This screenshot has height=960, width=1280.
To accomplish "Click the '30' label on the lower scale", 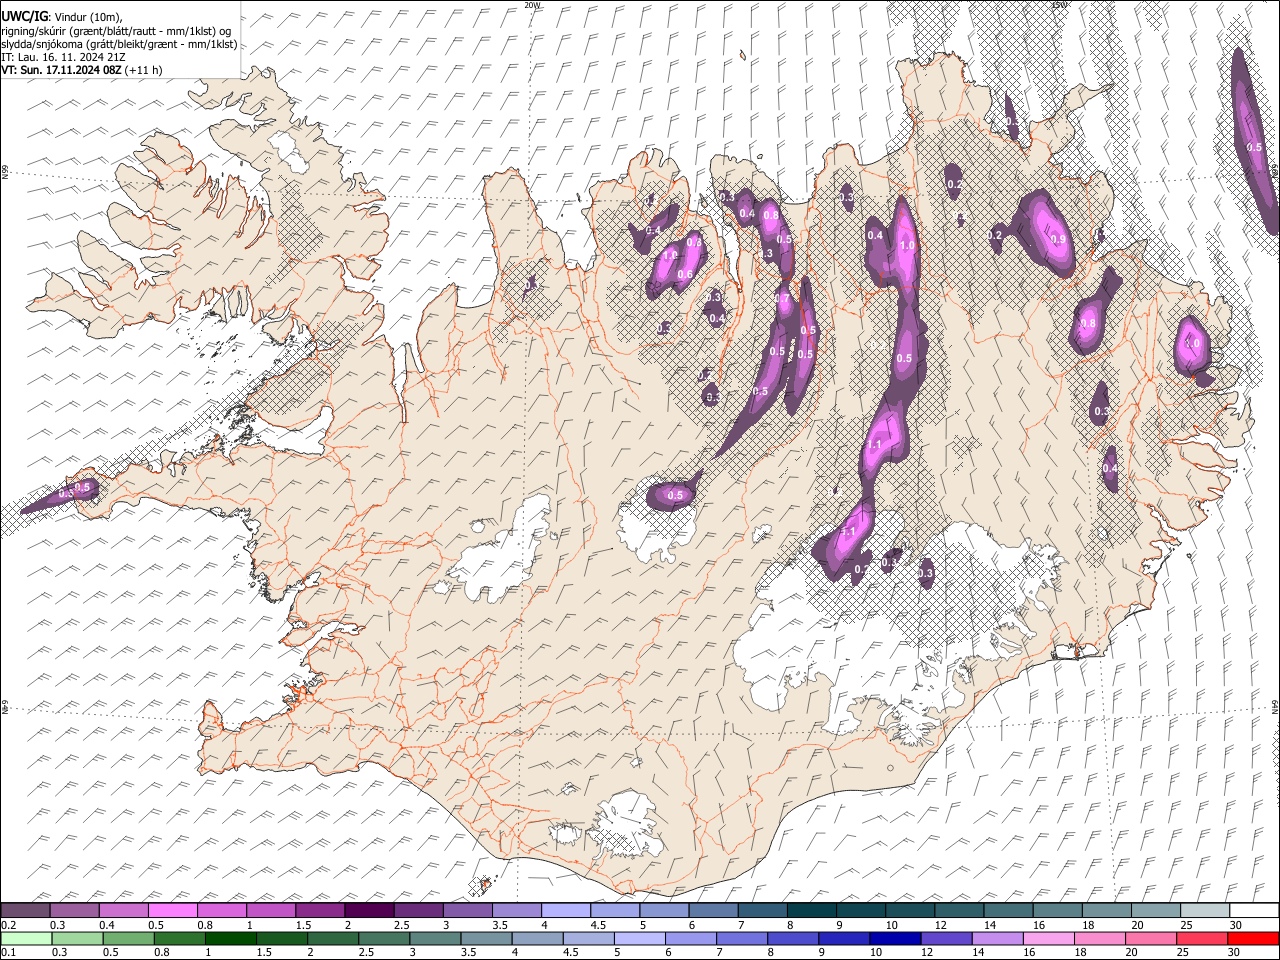I will click(x=1236, y=953).
